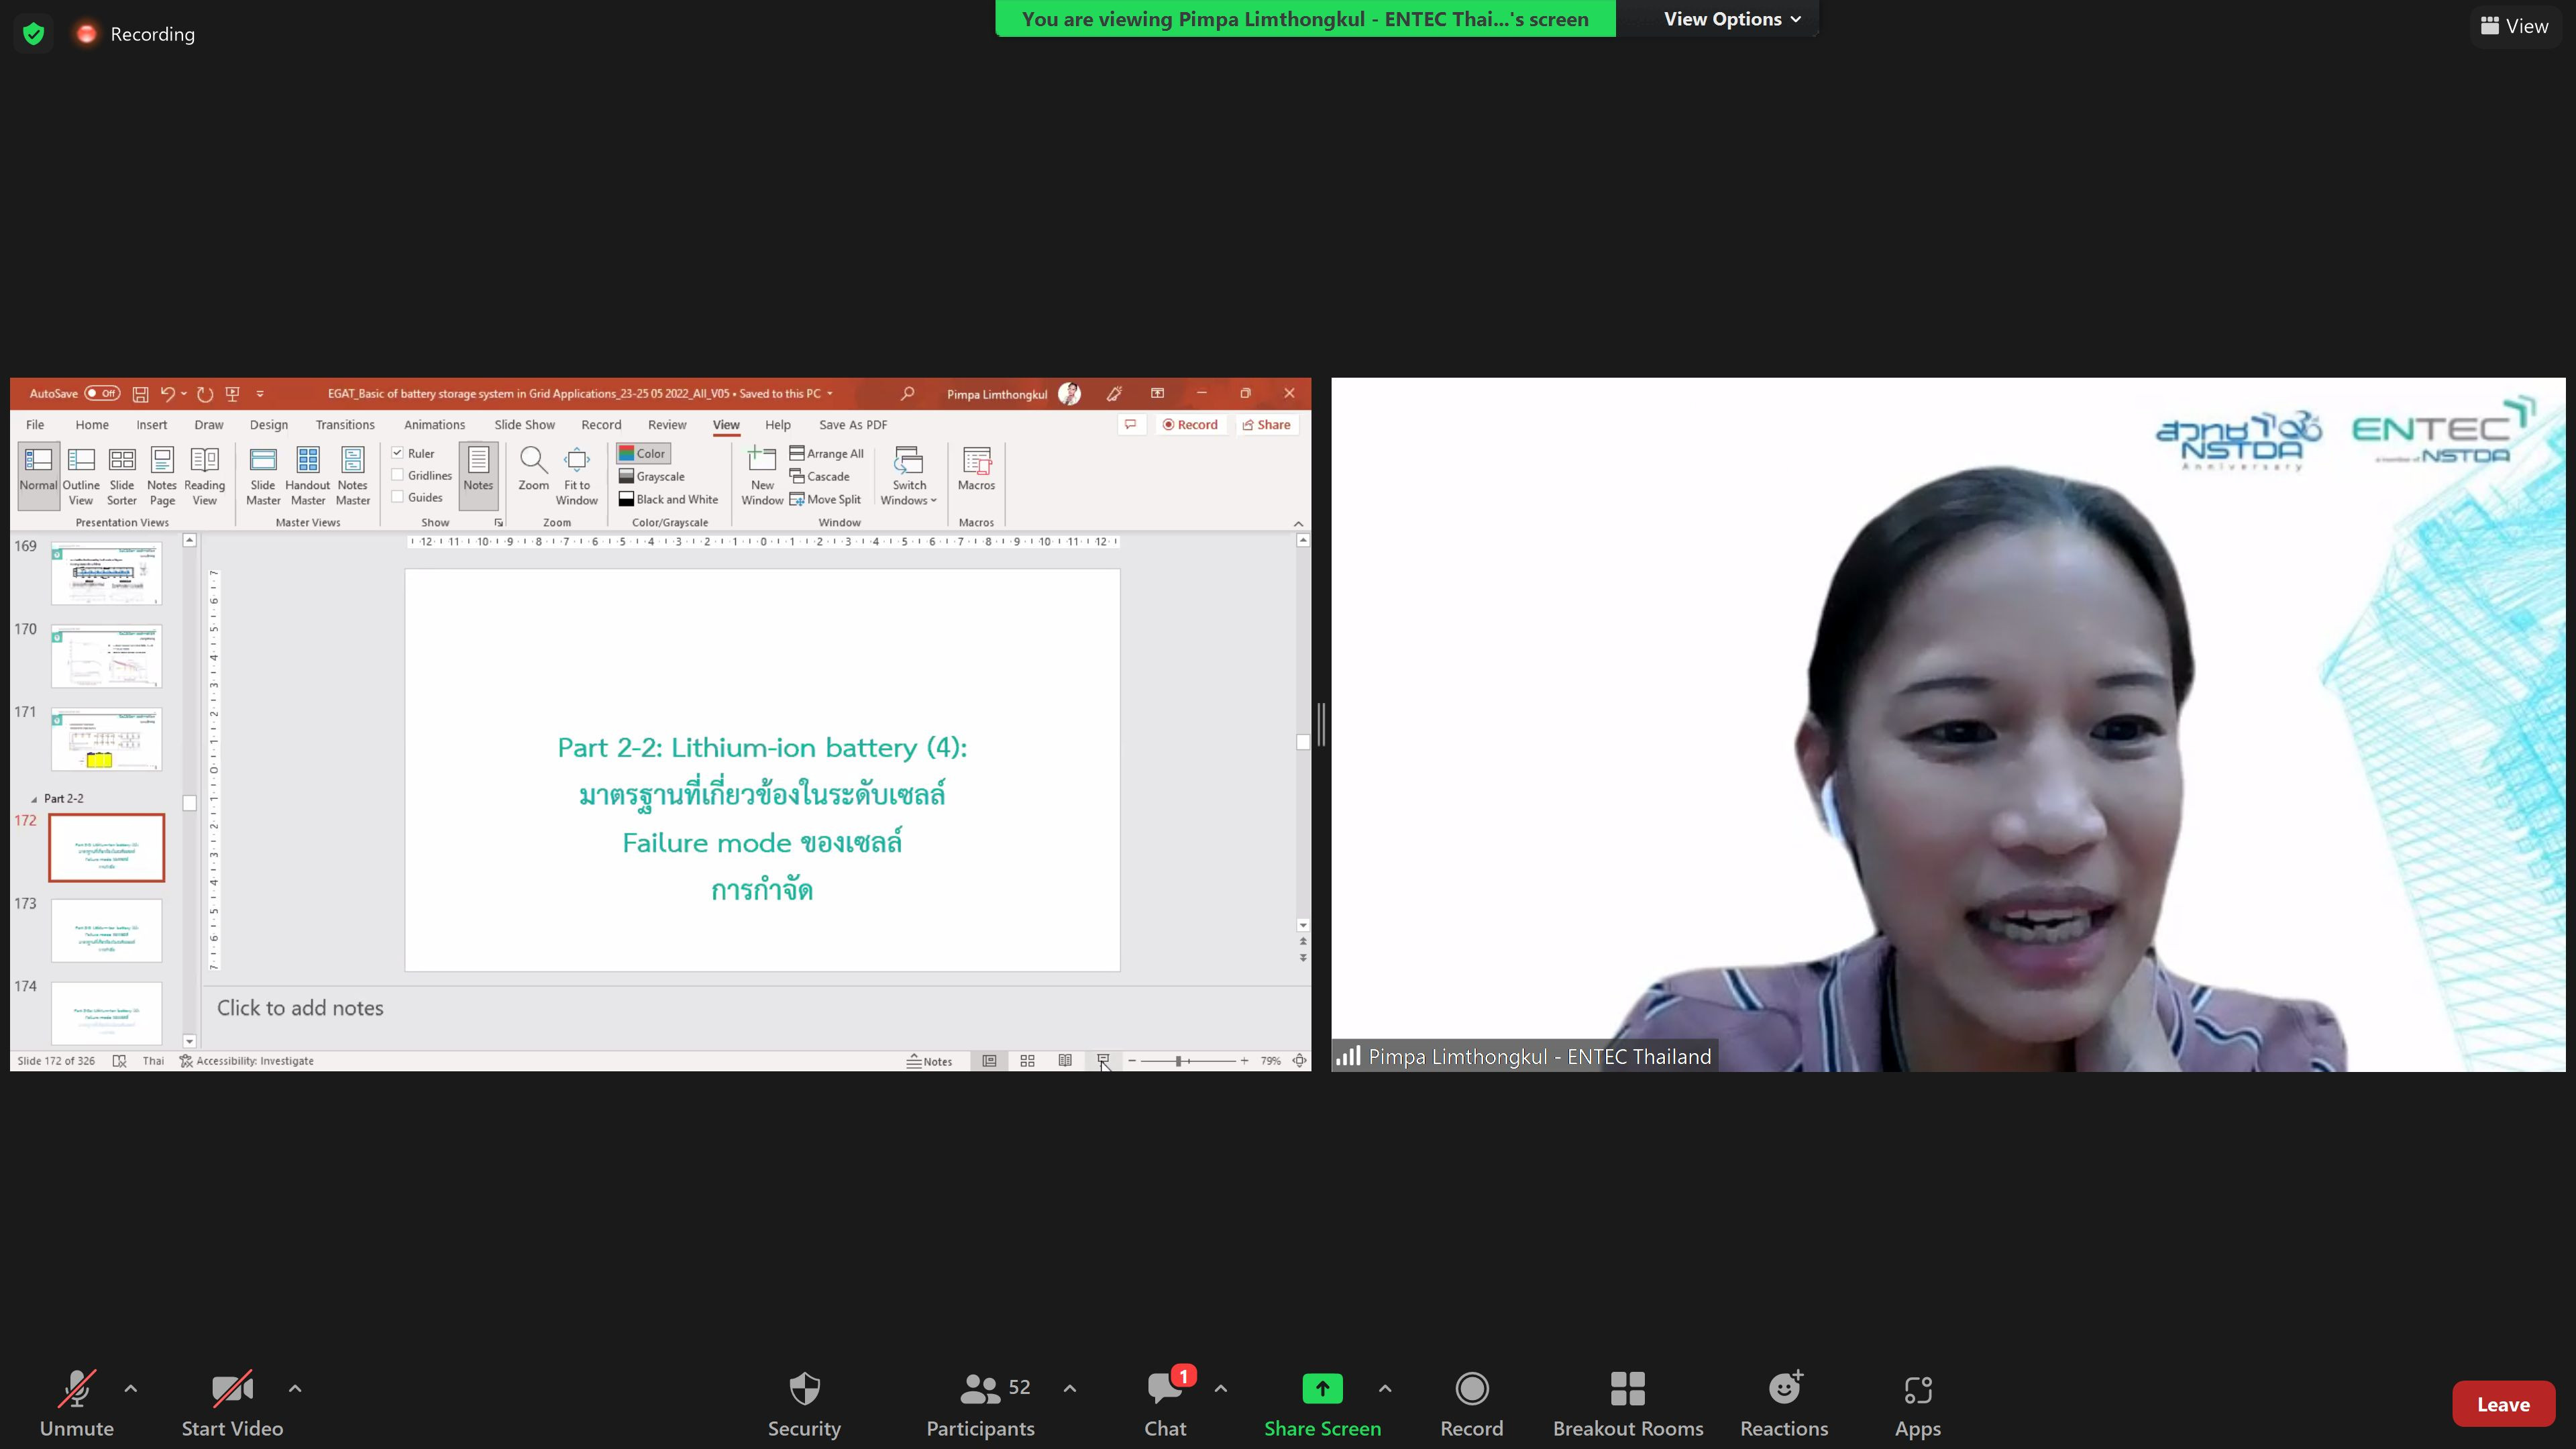Click Move Split in Window group
The height and width of the screenshot is (1449, 2576).
point(825,499)
